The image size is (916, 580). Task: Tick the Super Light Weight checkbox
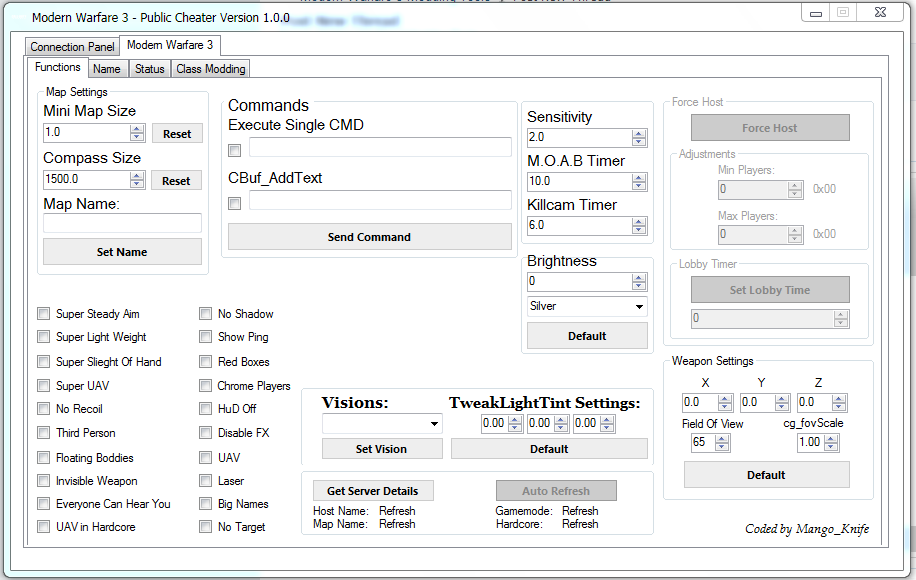(43, 336)
